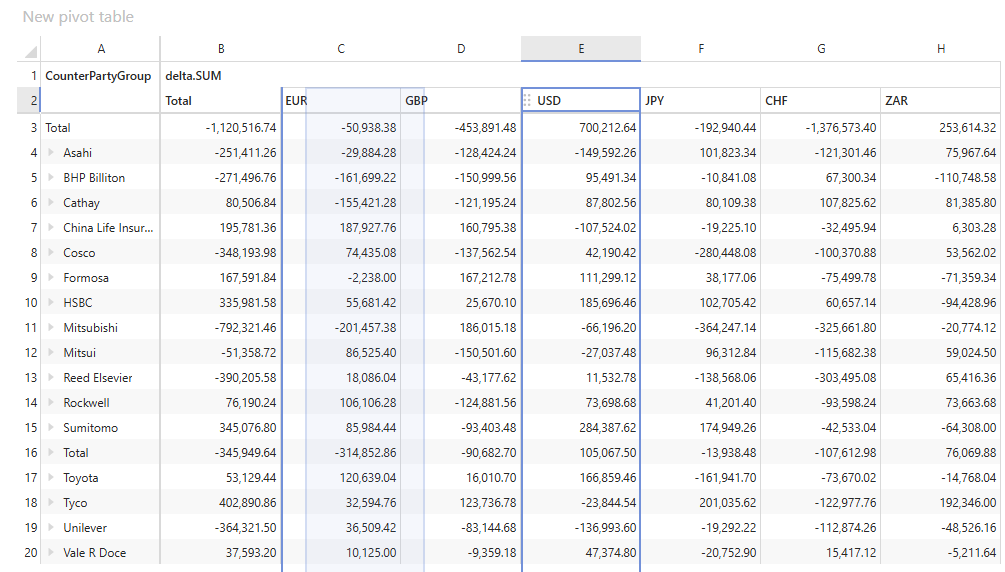
Task: Select column D header
Action: click(x=461, y=49)
